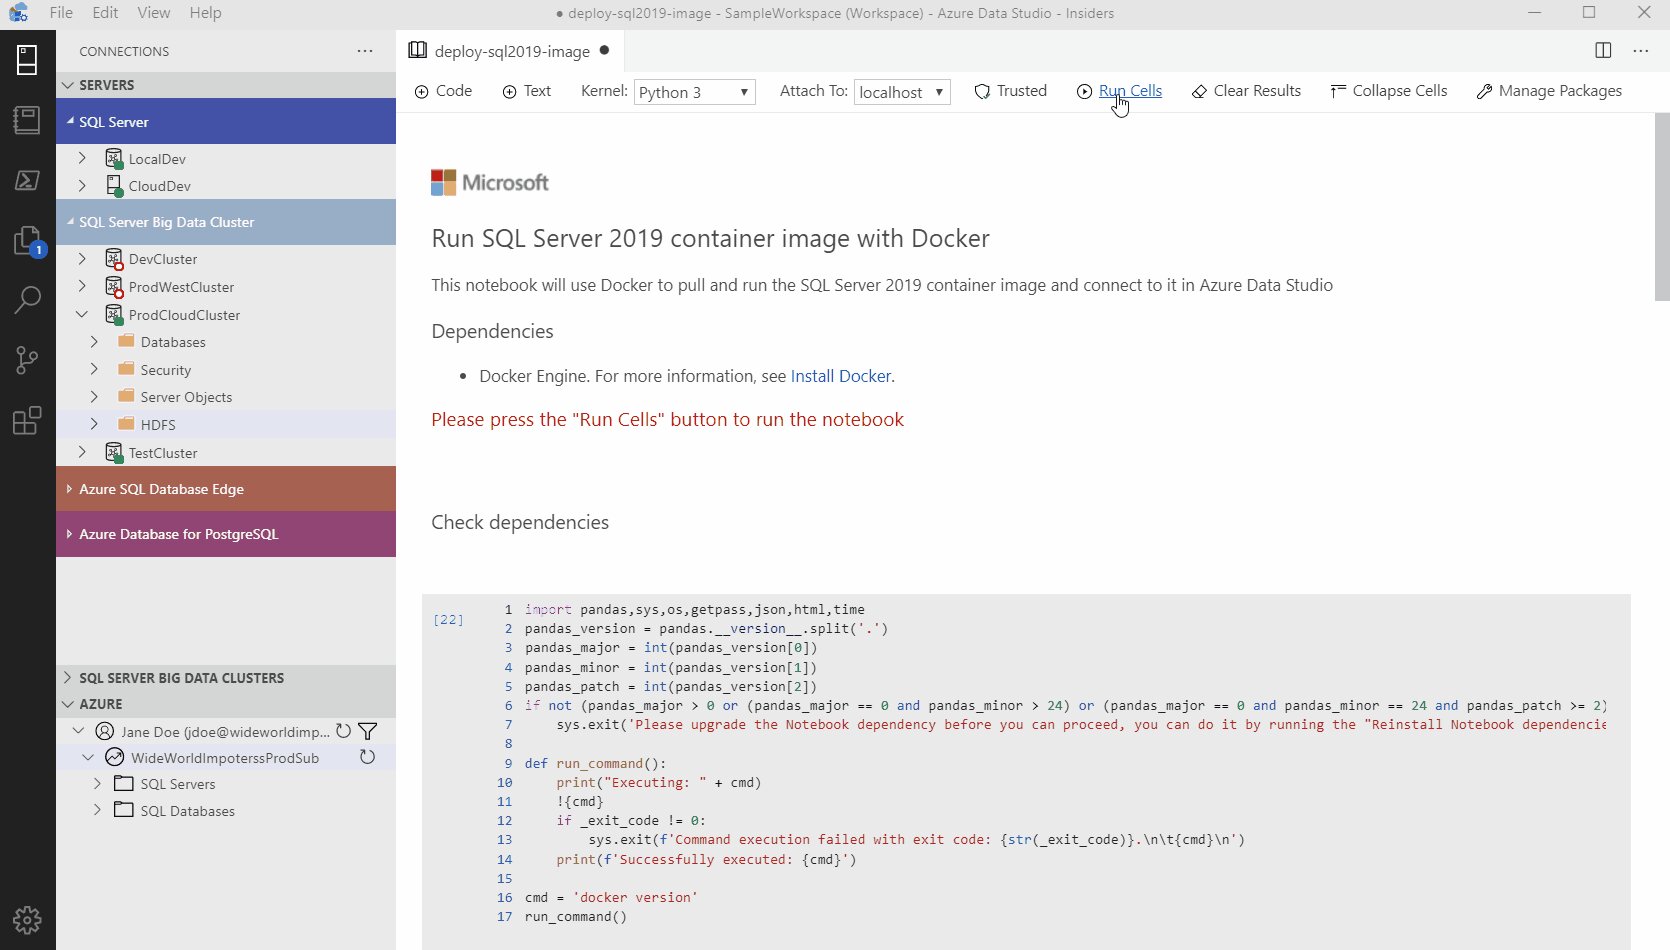Viewport: 1670px width, 950px height.
Task: Collapse the ProdCloudCluster tree item
Action: point(82,314)
